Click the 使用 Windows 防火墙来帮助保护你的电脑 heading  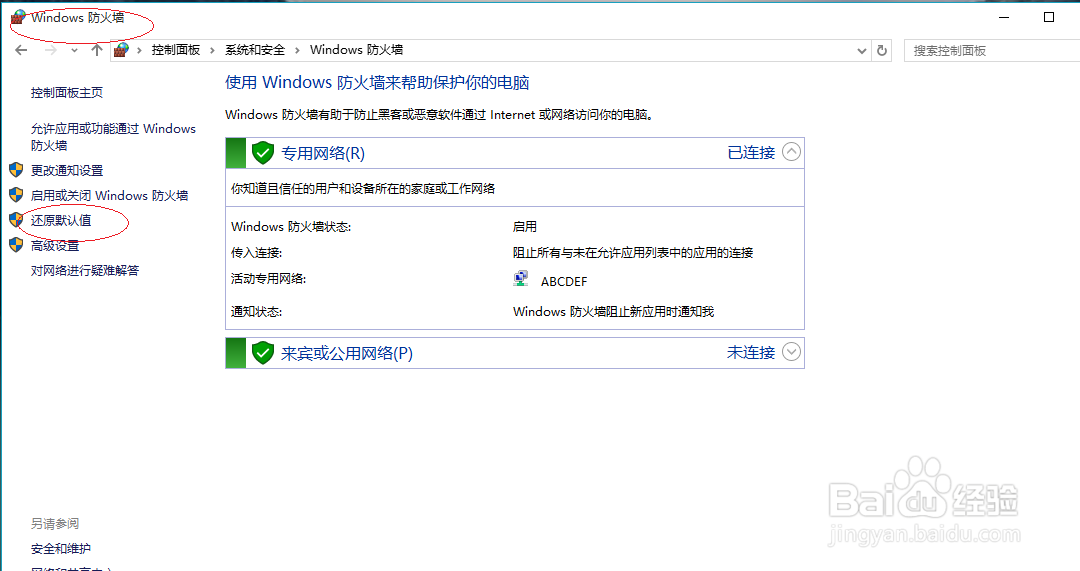coord(377,83)
